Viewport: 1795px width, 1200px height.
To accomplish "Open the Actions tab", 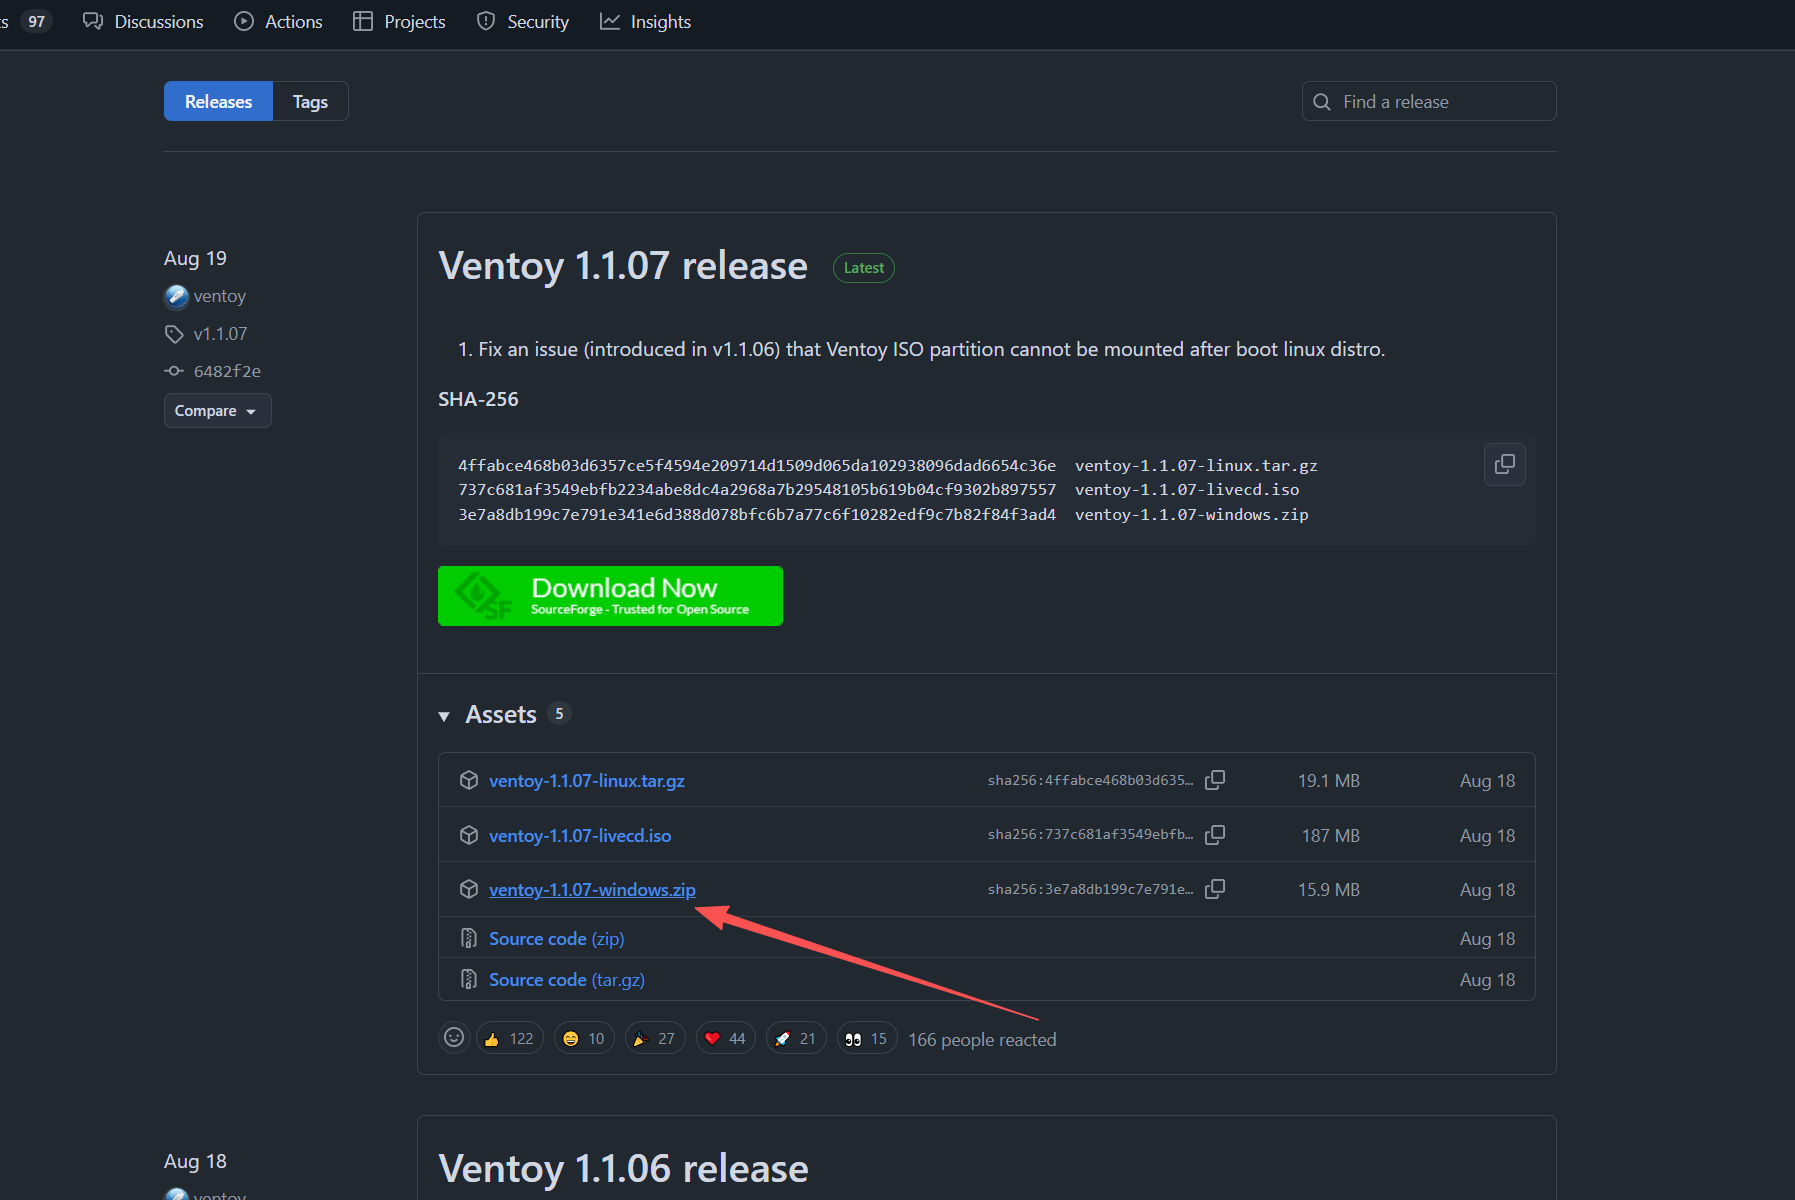I will click(278, 22).
